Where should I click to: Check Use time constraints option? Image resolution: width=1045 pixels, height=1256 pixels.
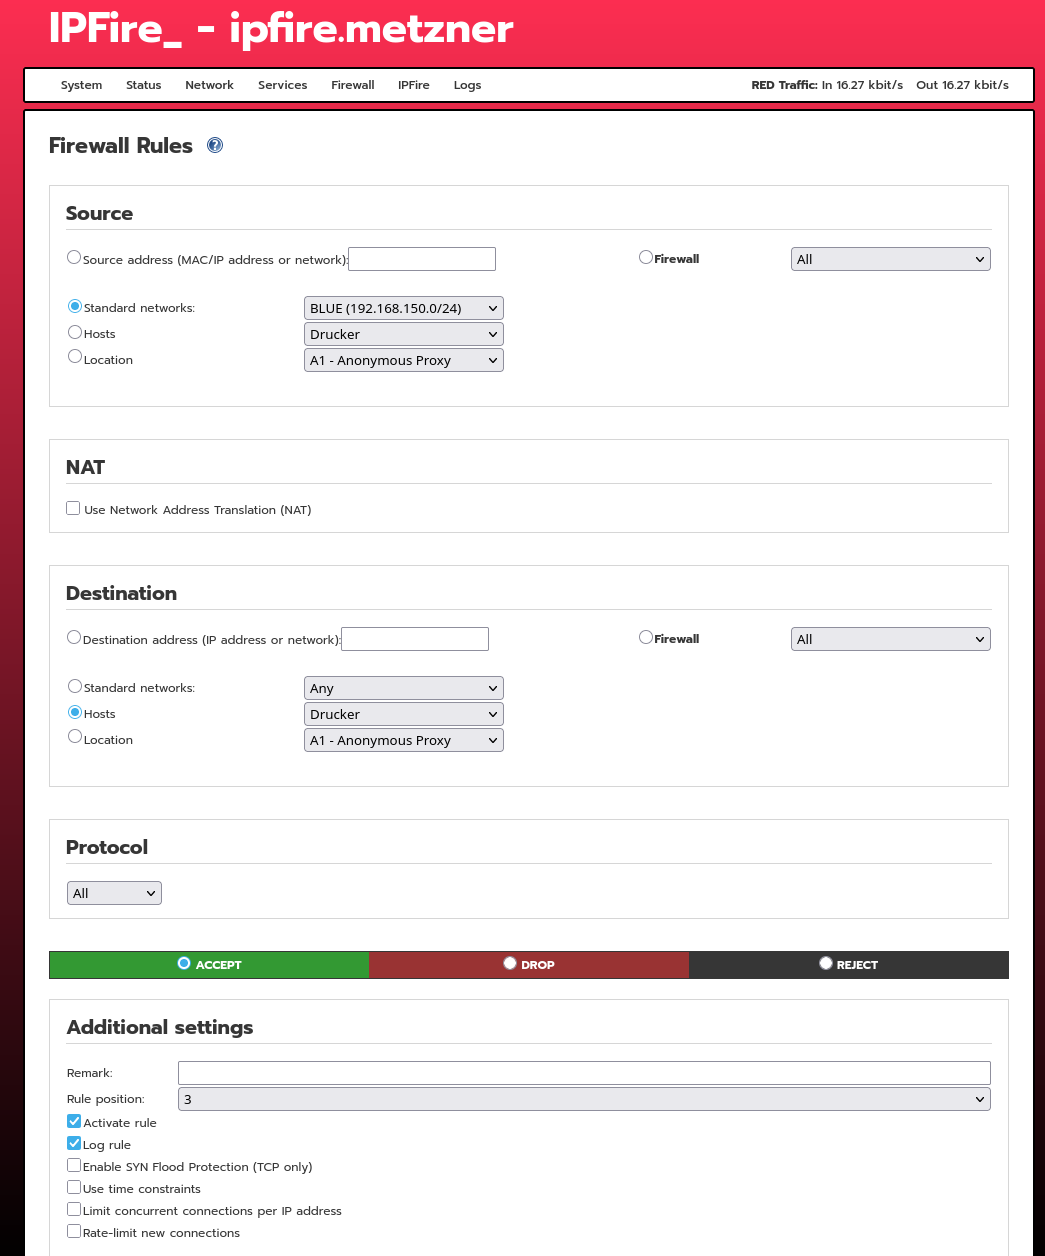tap(74, 1187)
